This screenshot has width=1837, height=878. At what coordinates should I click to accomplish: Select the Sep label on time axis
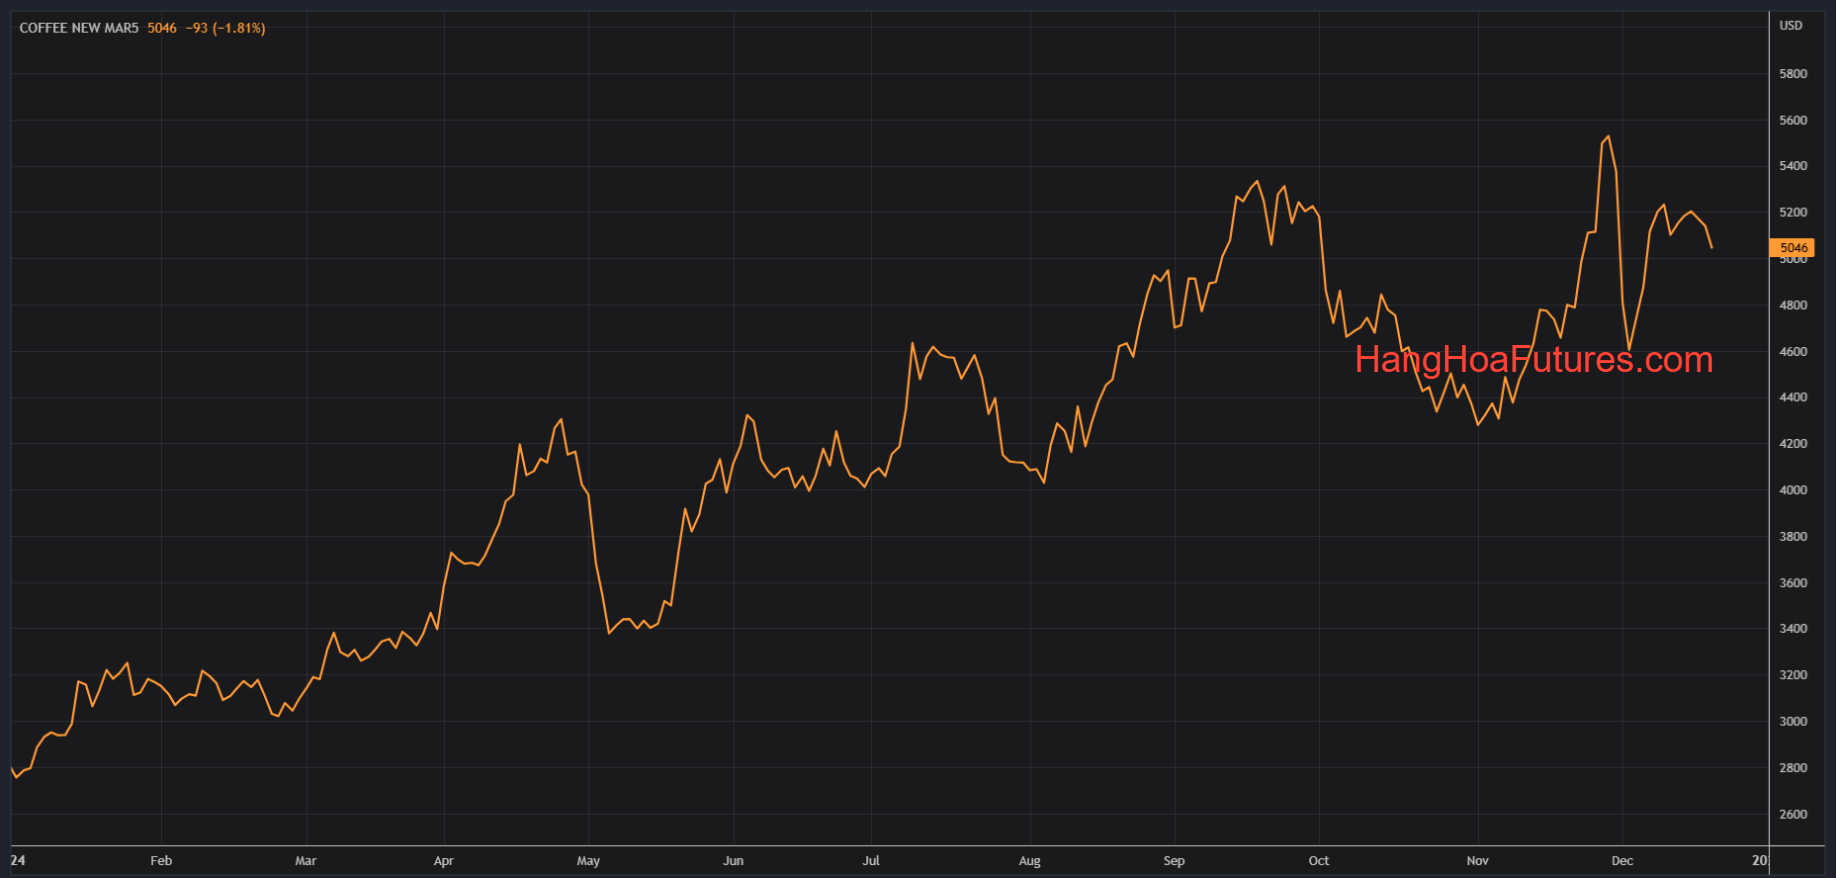click(x=1174, y=861)
